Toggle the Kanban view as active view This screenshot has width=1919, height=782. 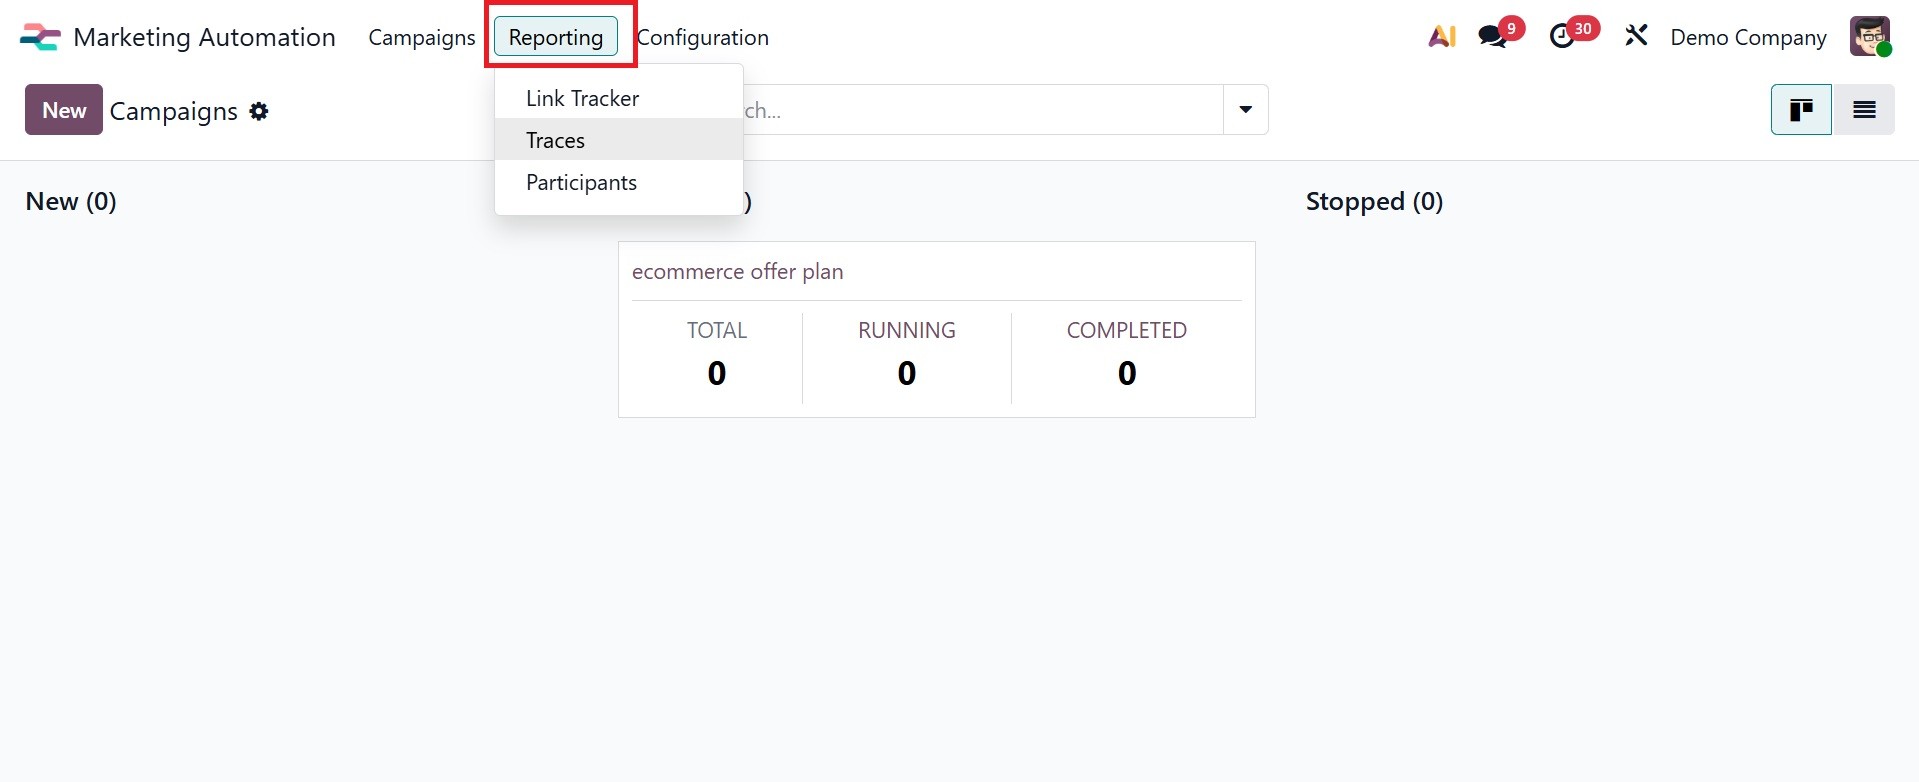[1800, 109]
